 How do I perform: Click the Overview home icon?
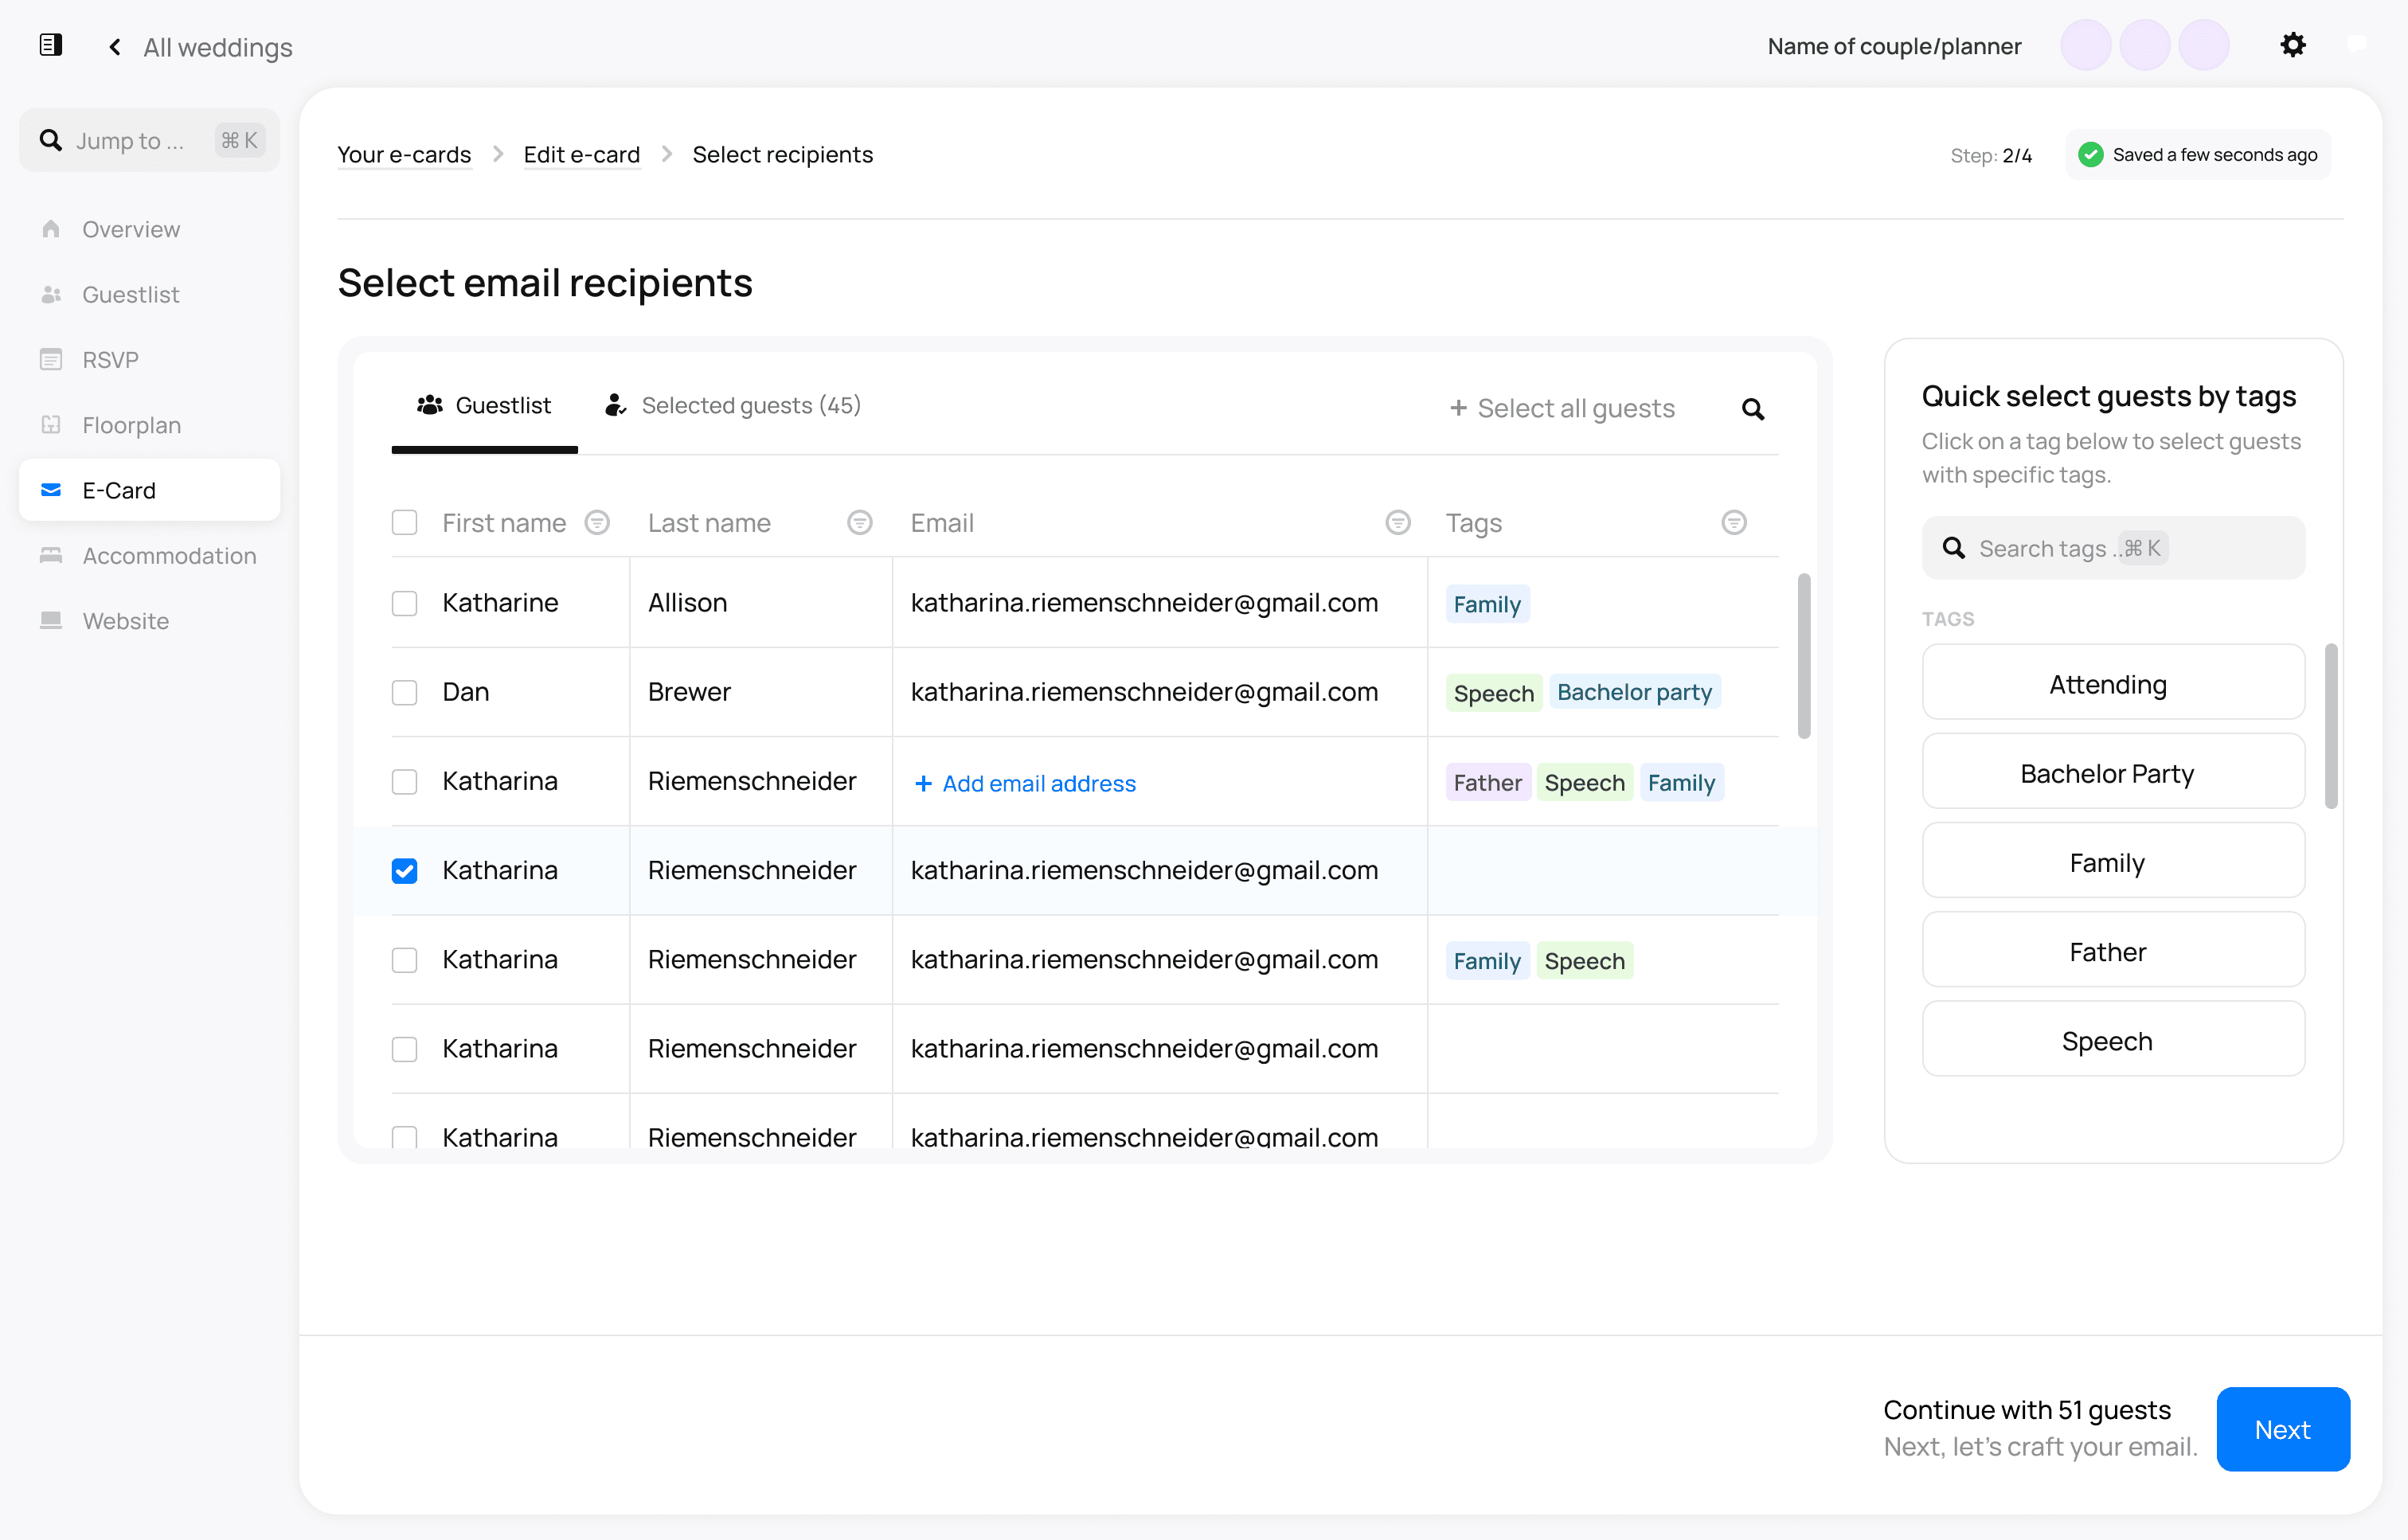tap(51, 229)
